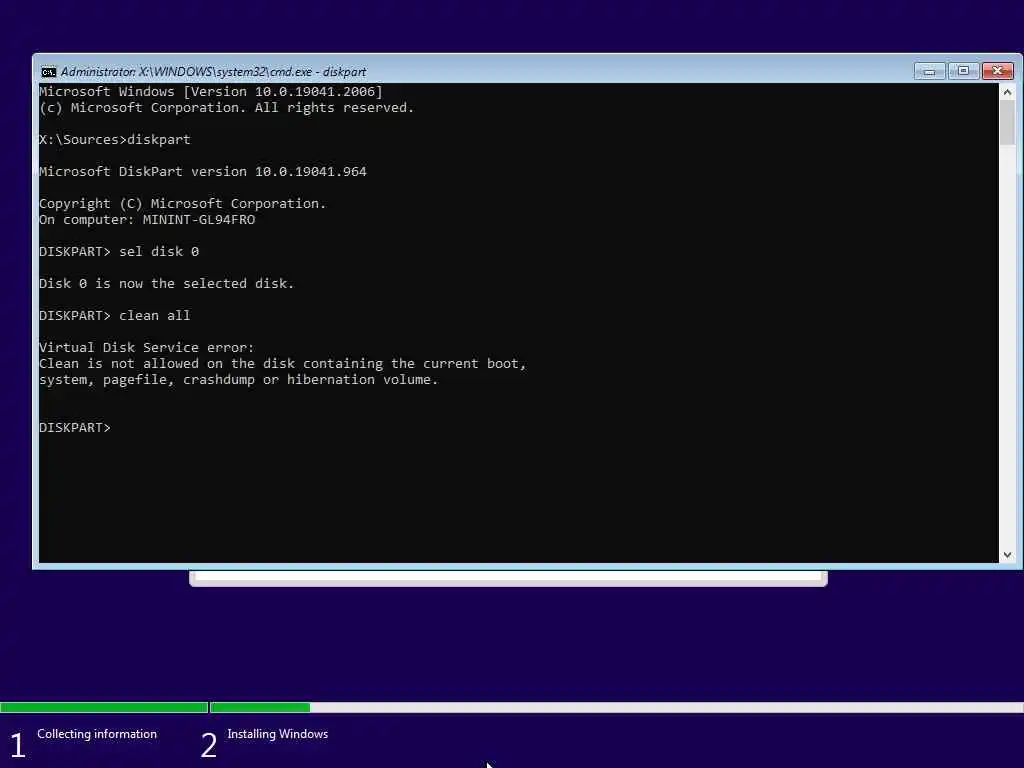Click the completed Collecting information progress bar
The image size is (1024, 768).
(104, 707)
